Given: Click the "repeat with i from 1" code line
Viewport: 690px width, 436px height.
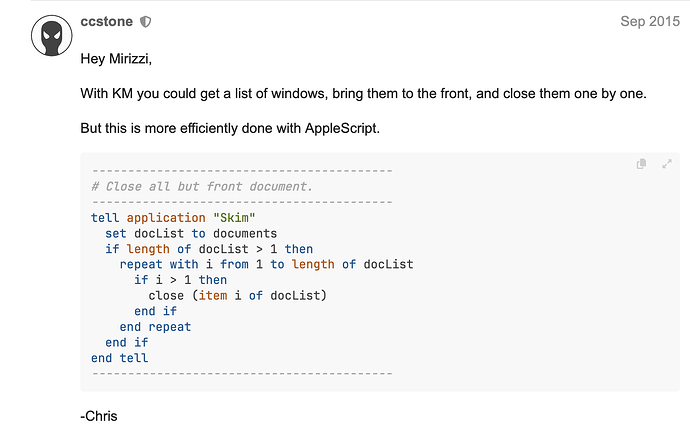Looking at the screenshot, I should (266, 264).
